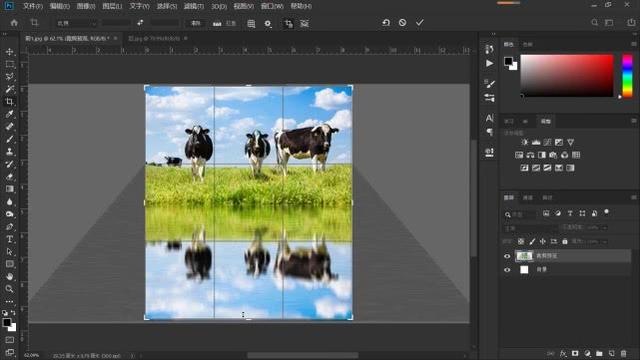This screenshot has width=640, height=360.
Task: Switch to the second document tab
Action: coord(154,38)
